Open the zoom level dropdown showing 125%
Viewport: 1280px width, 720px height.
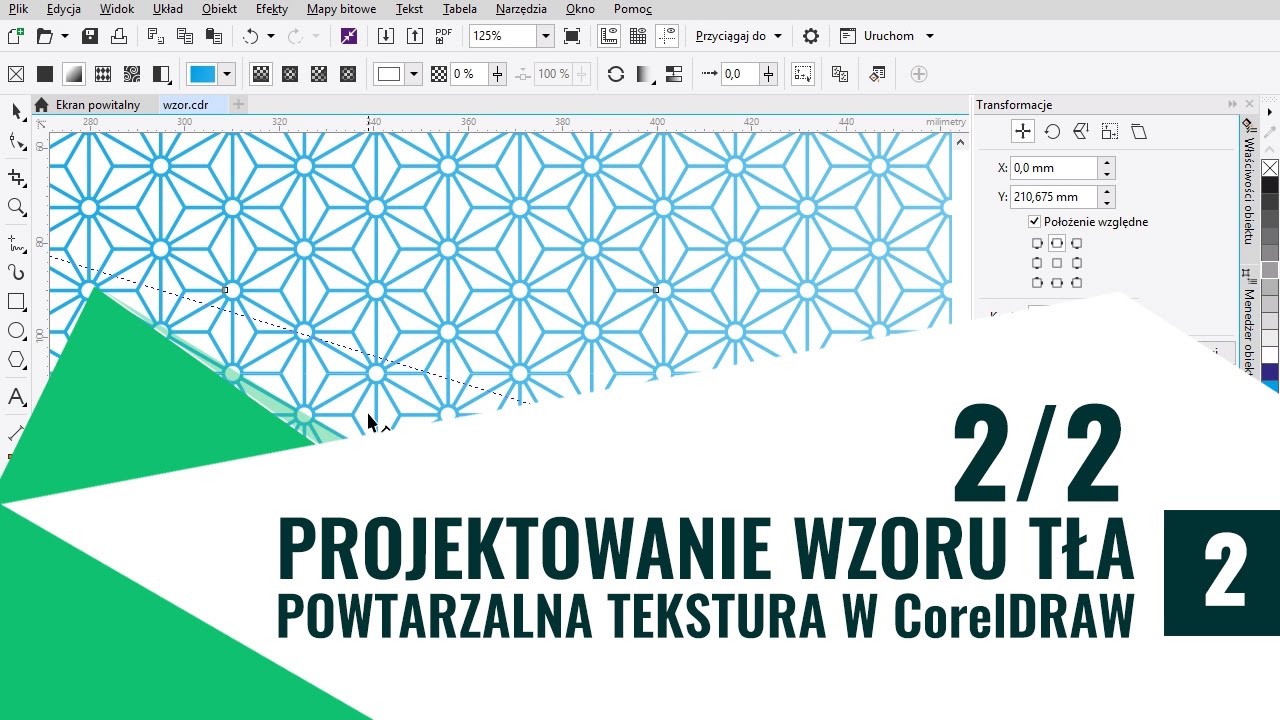pos(546,36)
